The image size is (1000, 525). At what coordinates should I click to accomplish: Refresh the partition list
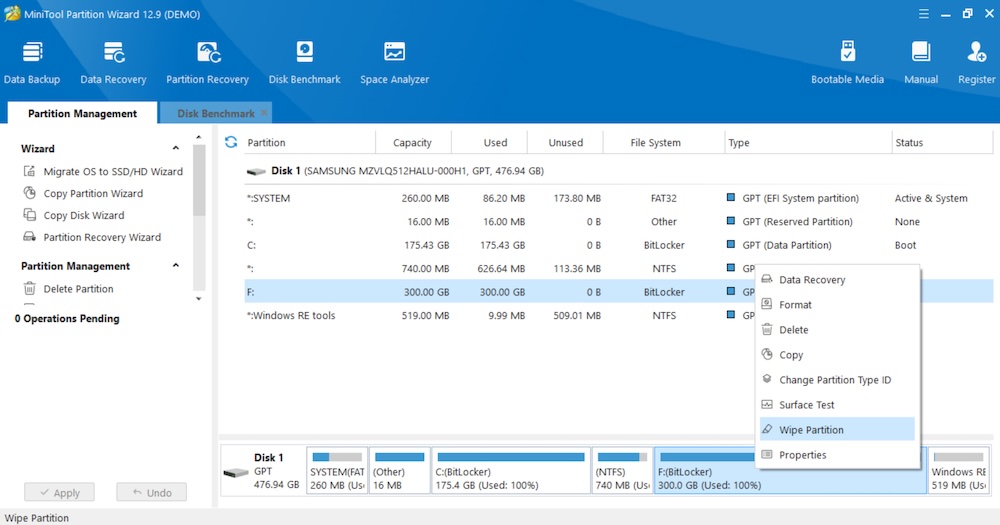click(x=231, y=142)
